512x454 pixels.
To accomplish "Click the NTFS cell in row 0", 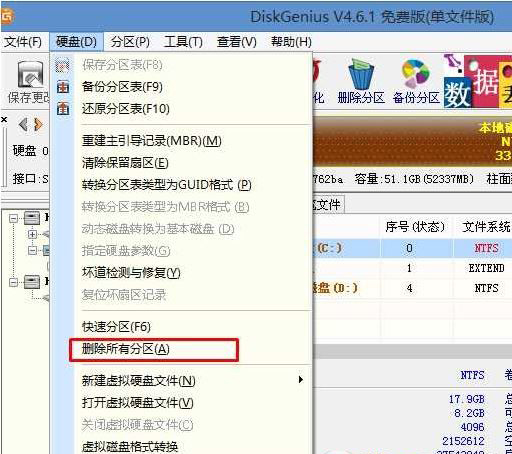I will pyautogui.click(x=486, y=248).
